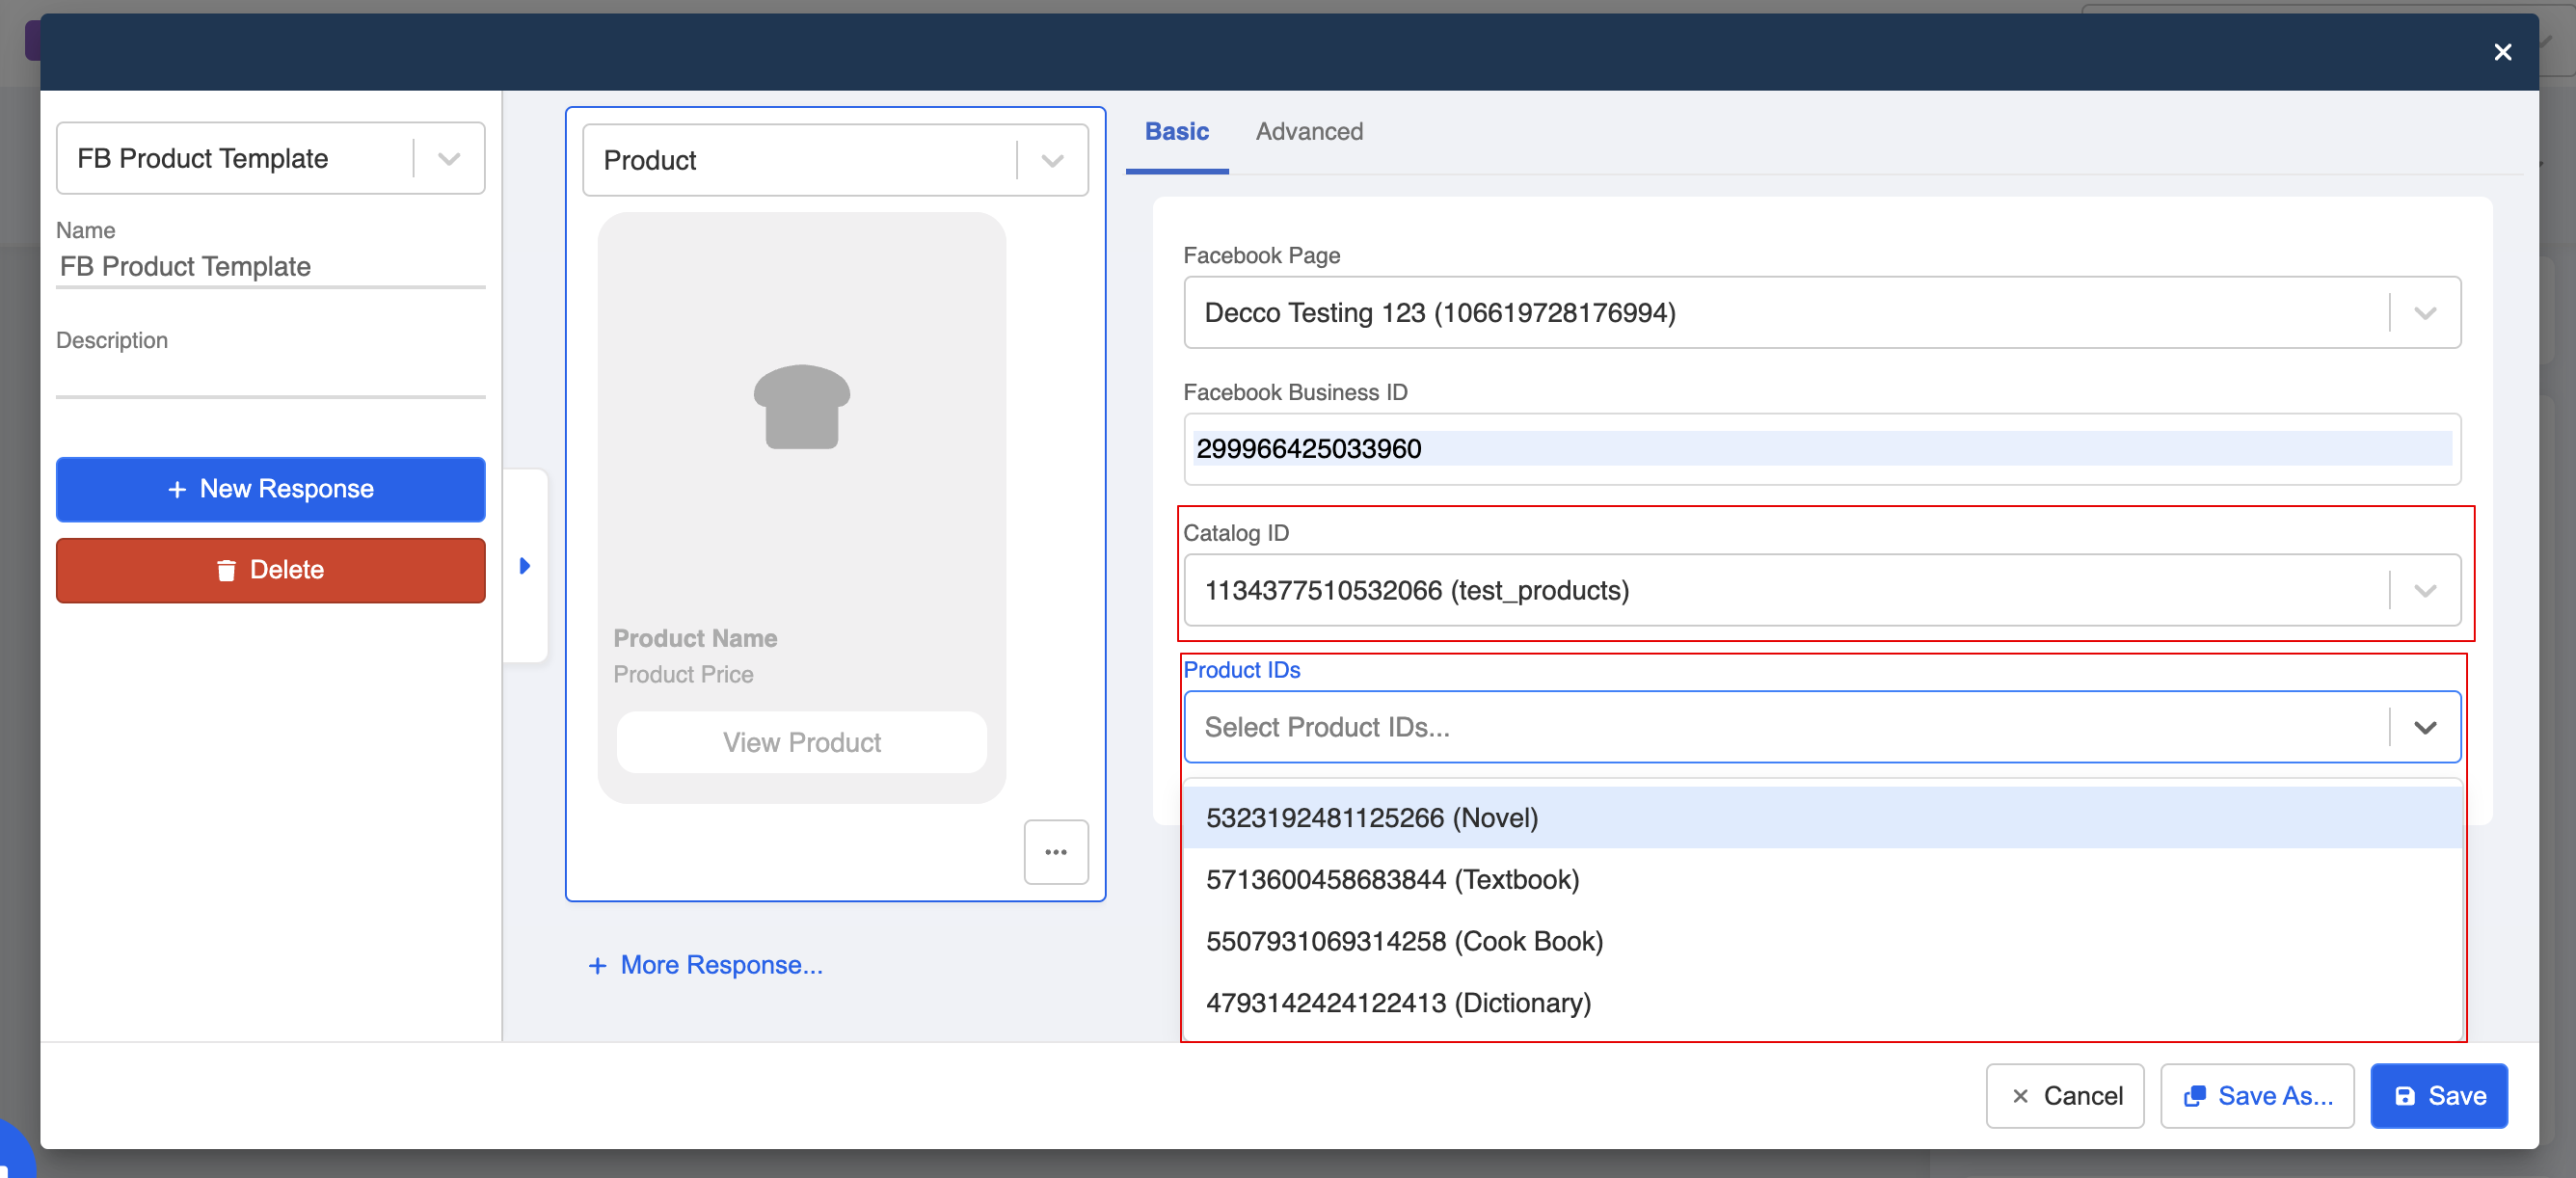The image size is (2576, 1178).
Task: Click the blue expand arrow panel handle
Action: point(525,566)
